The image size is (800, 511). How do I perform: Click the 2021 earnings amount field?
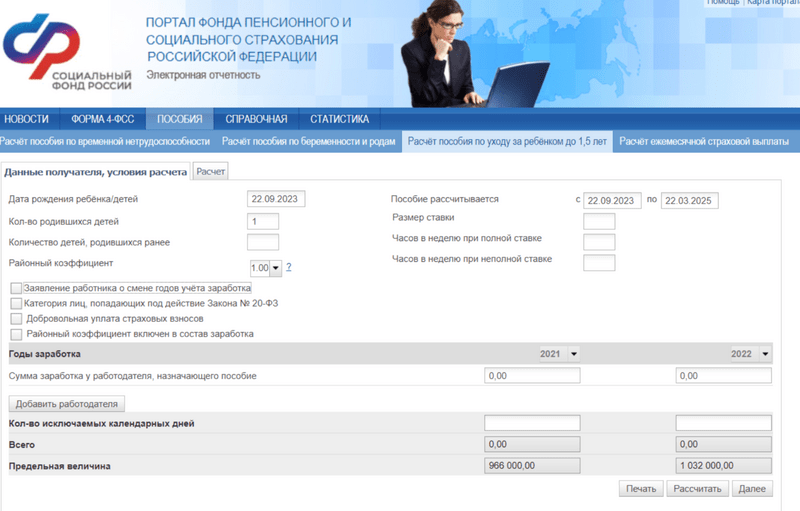point(532,376)
